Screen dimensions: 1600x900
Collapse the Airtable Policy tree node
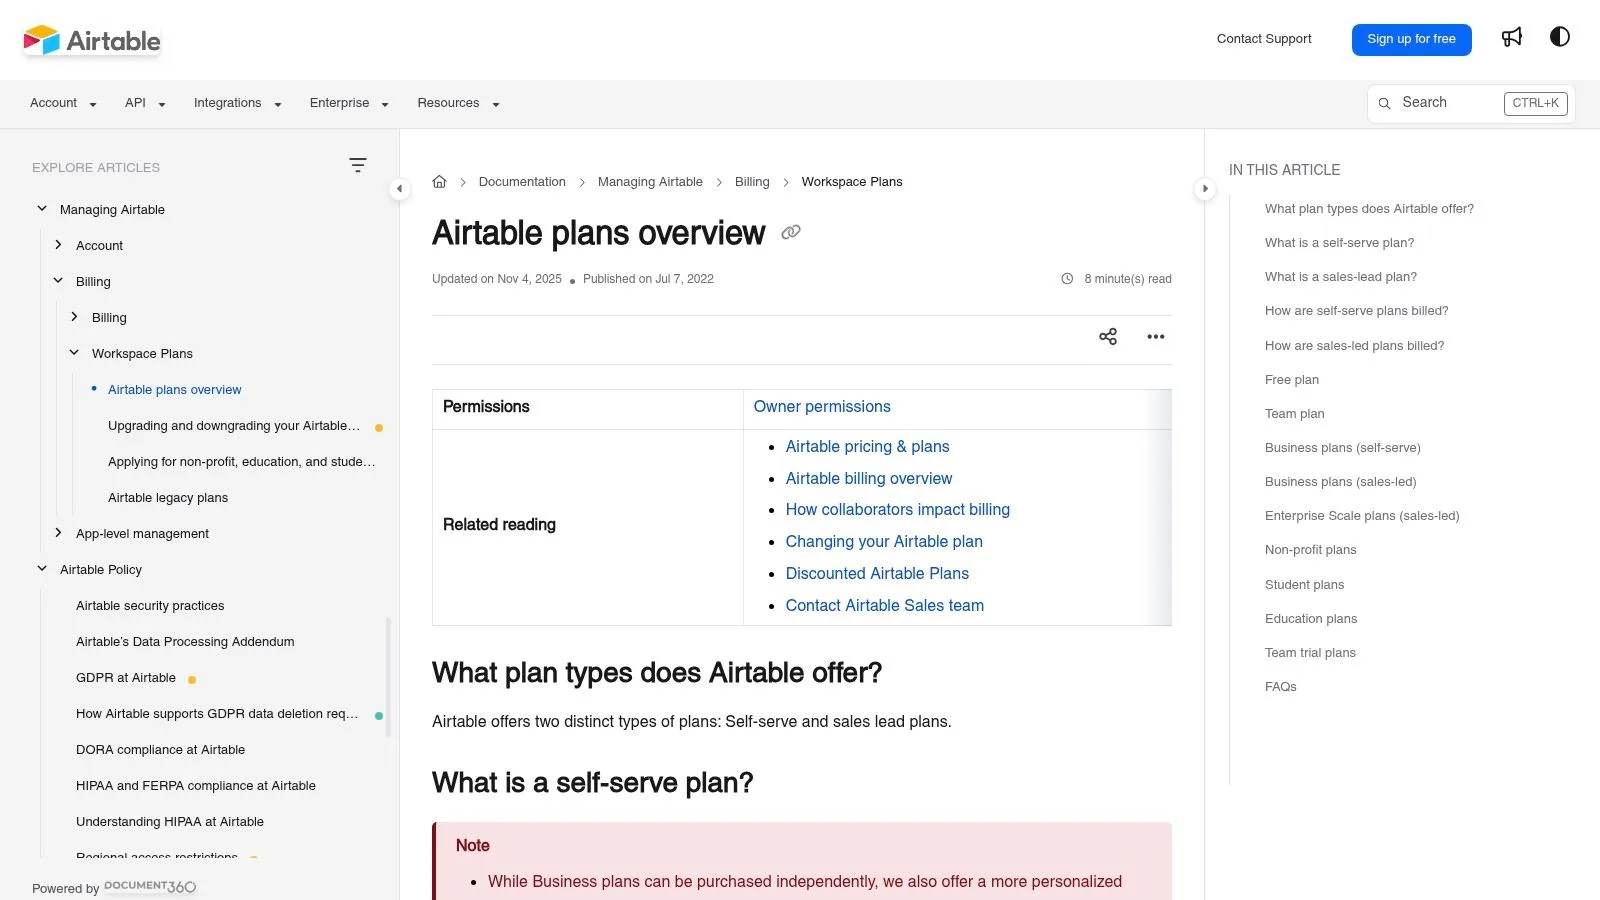(42, 569)
